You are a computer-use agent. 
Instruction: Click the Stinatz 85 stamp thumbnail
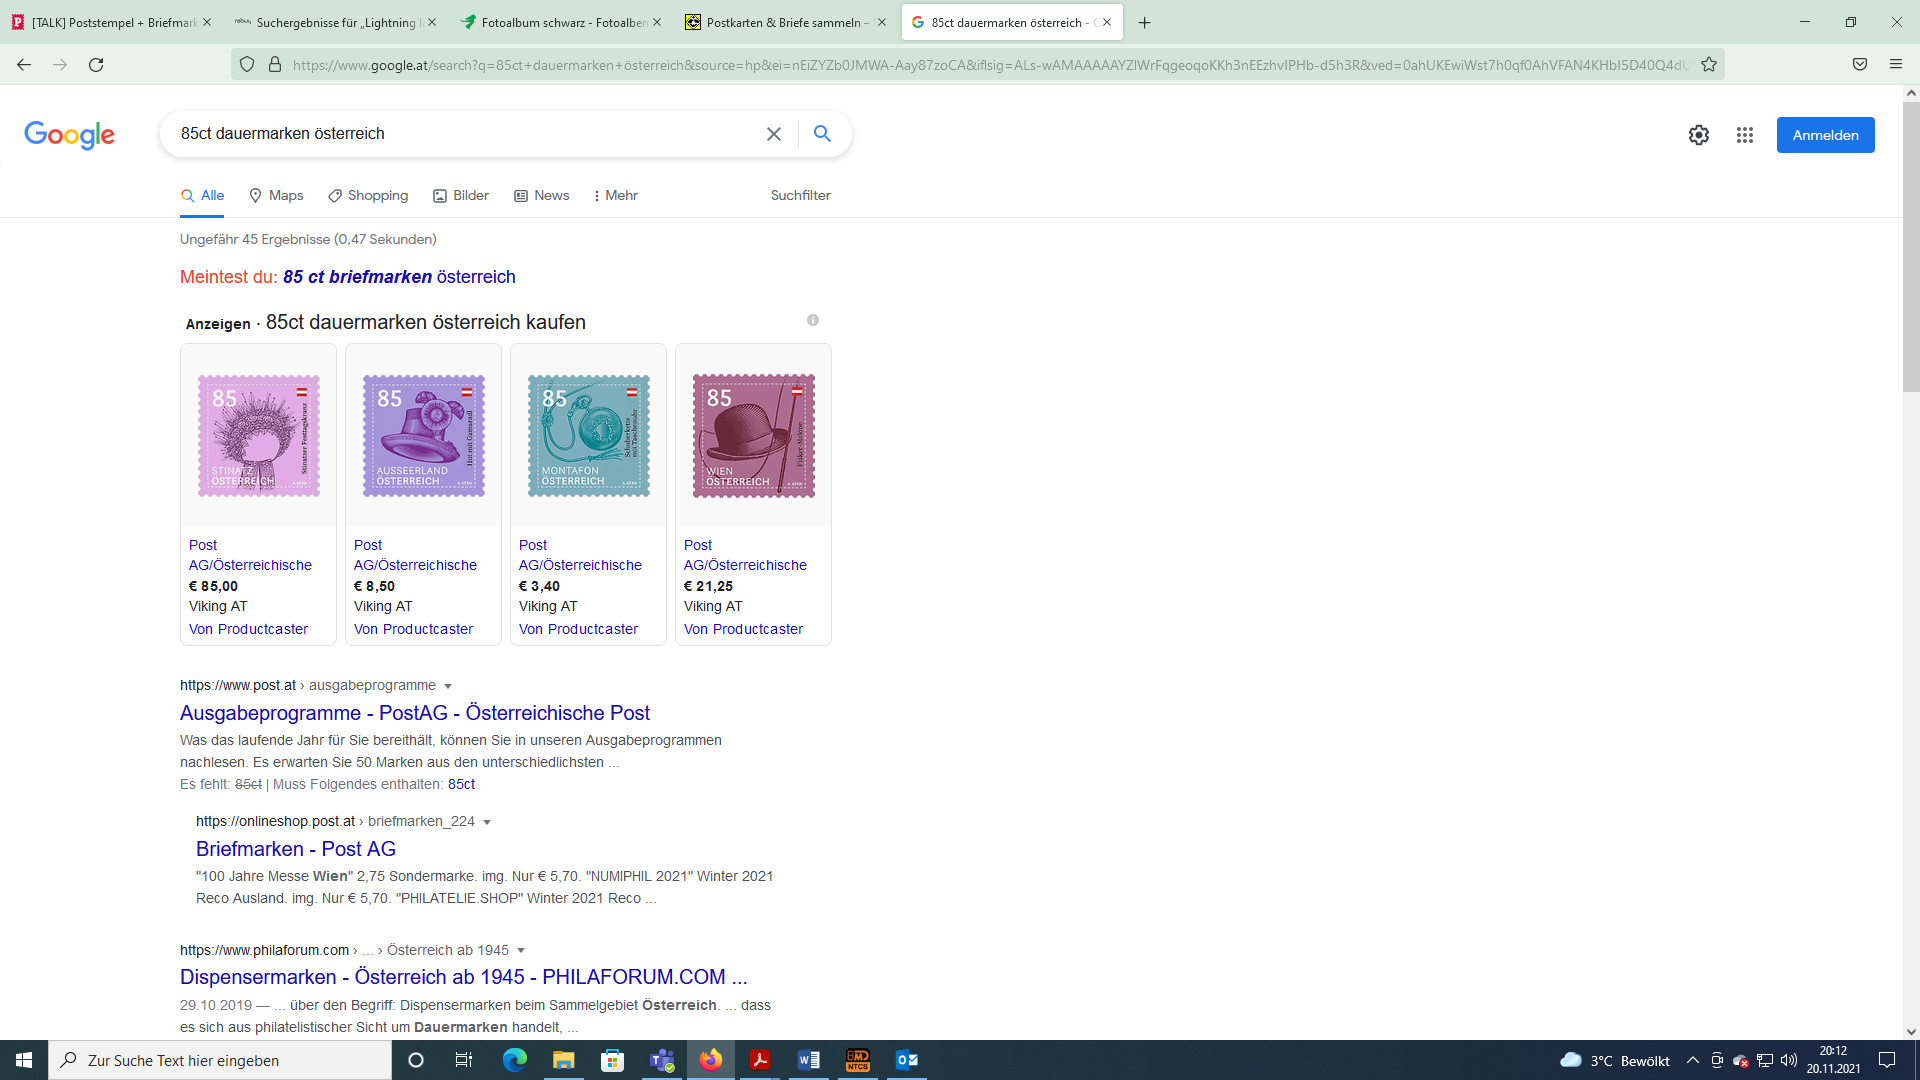259,436
